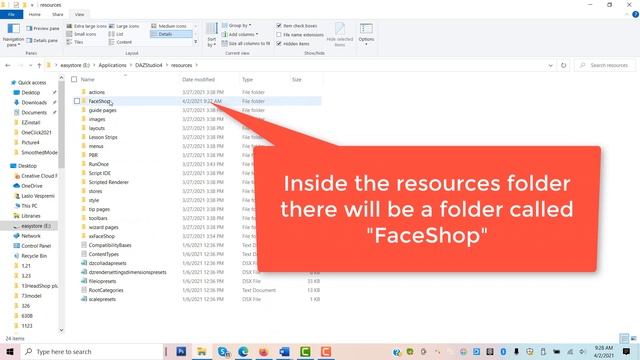This screenshot has height=360, width=640.
Task: Sort by Date modified column header
Action: click(198, 80)
